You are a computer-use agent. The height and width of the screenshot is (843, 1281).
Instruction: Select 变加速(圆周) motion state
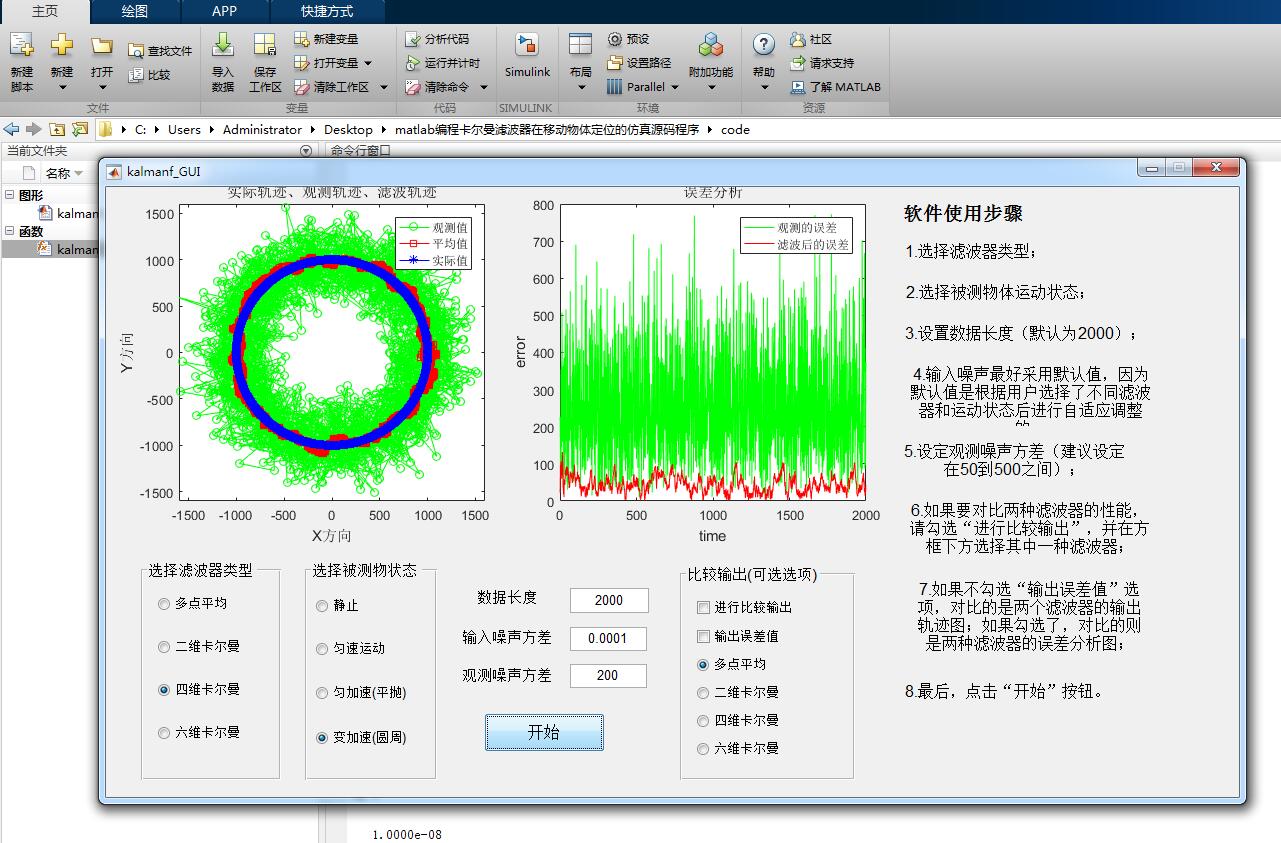322,738
